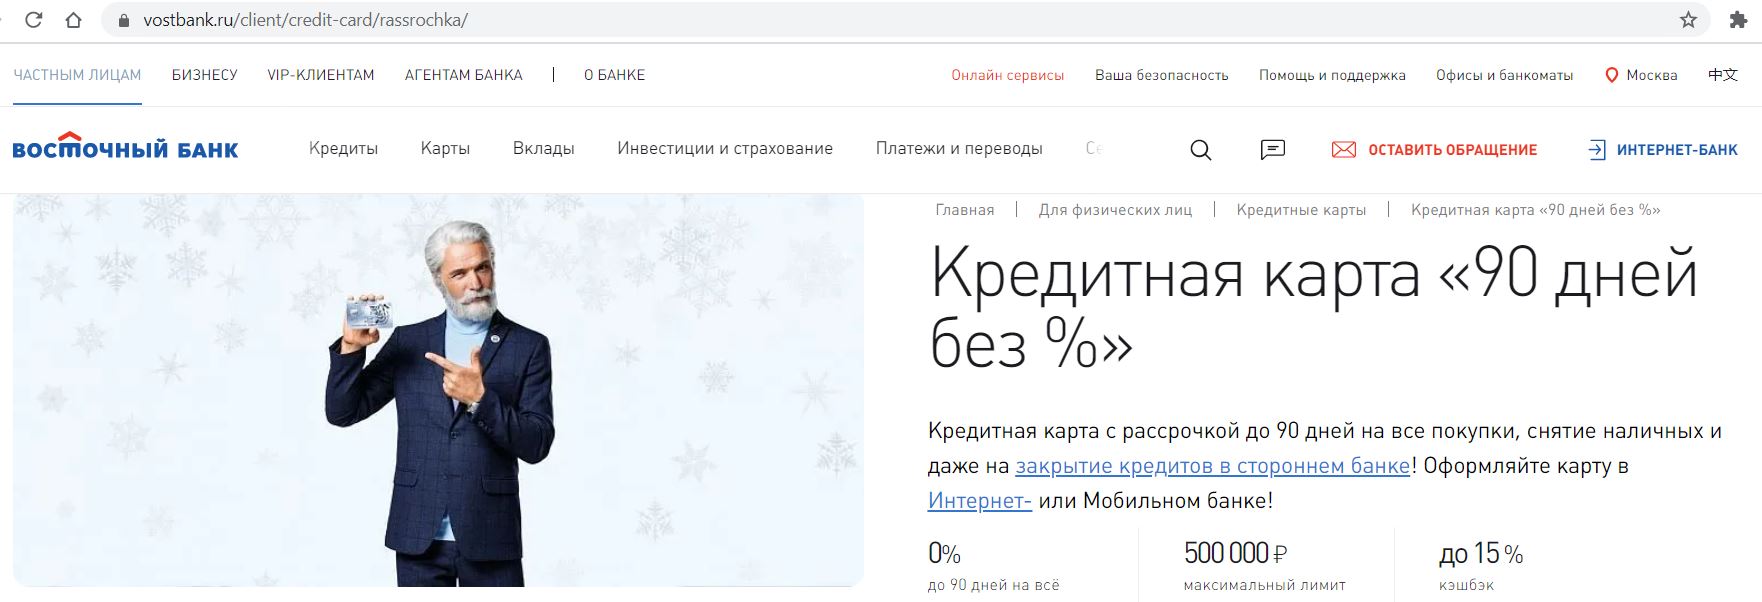The height and width of the screenshot is (602, 1762).
Task: Visit Помощь и поддержка page
Action: (x=1332, y=75)
